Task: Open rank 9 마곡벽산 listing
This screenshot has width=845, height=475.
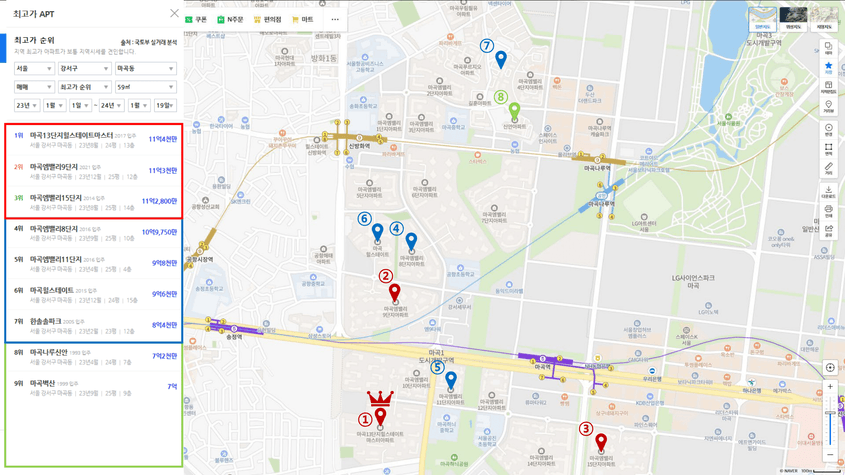Action: pos(94,387)
